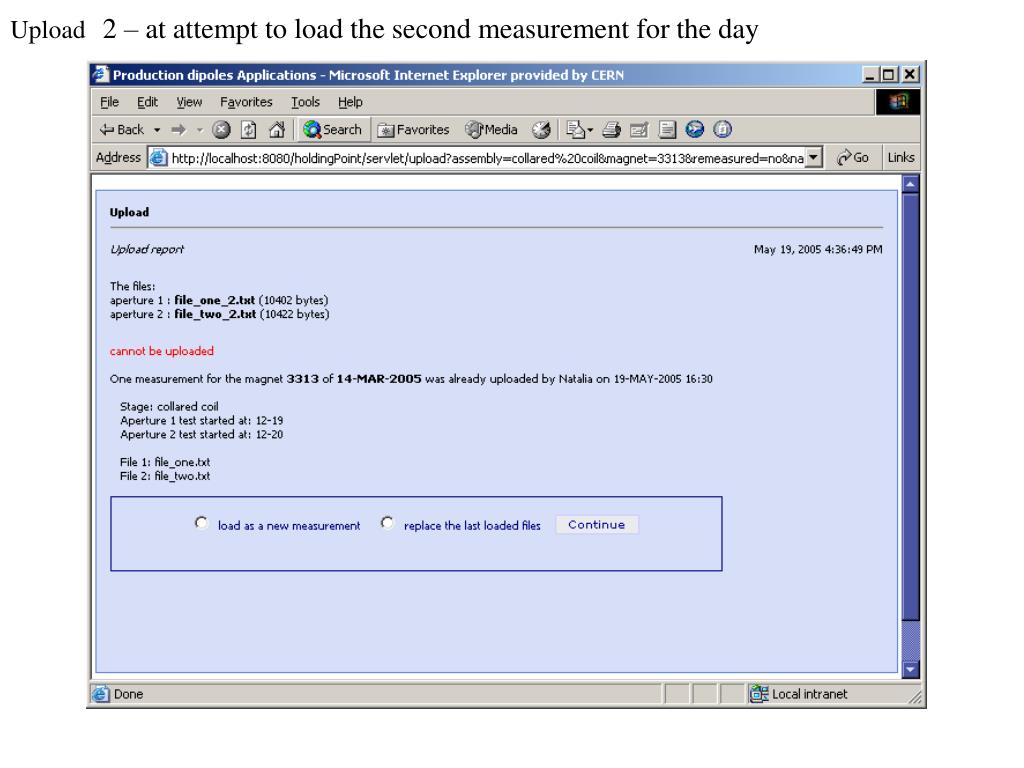The height and width of the screenshot is (768, 1024).
Task: Click the Discuss toolbar icon
Action: click(667, 130)
